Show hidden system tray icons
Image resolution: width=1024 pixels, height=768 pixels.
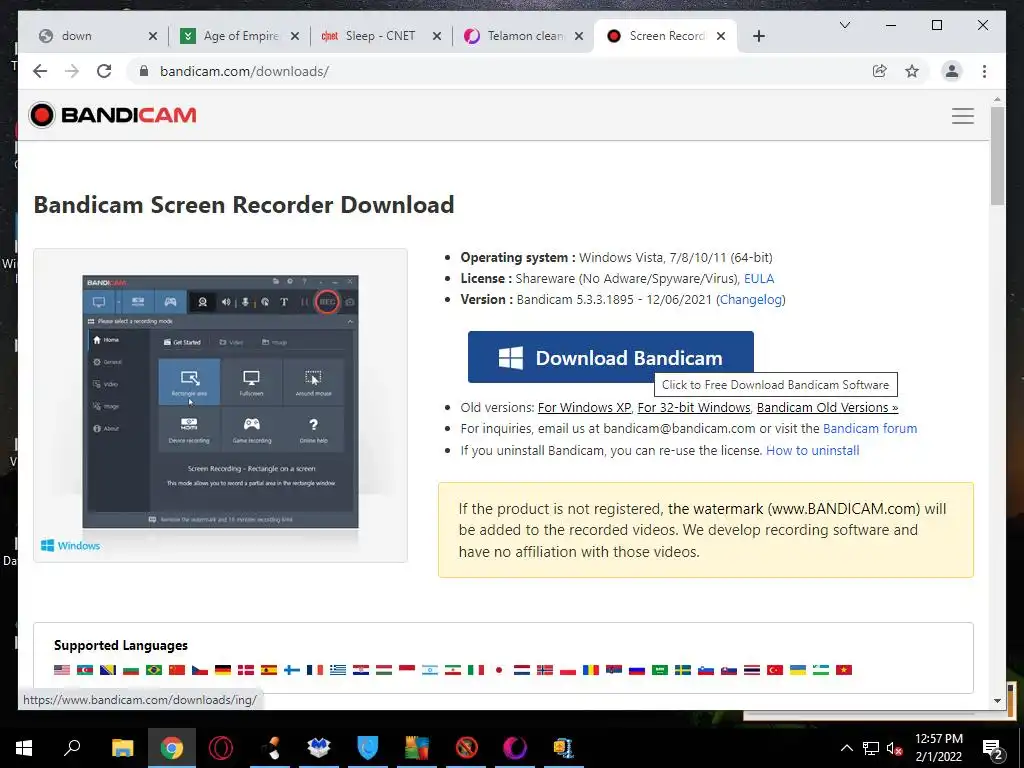point(846,748)
